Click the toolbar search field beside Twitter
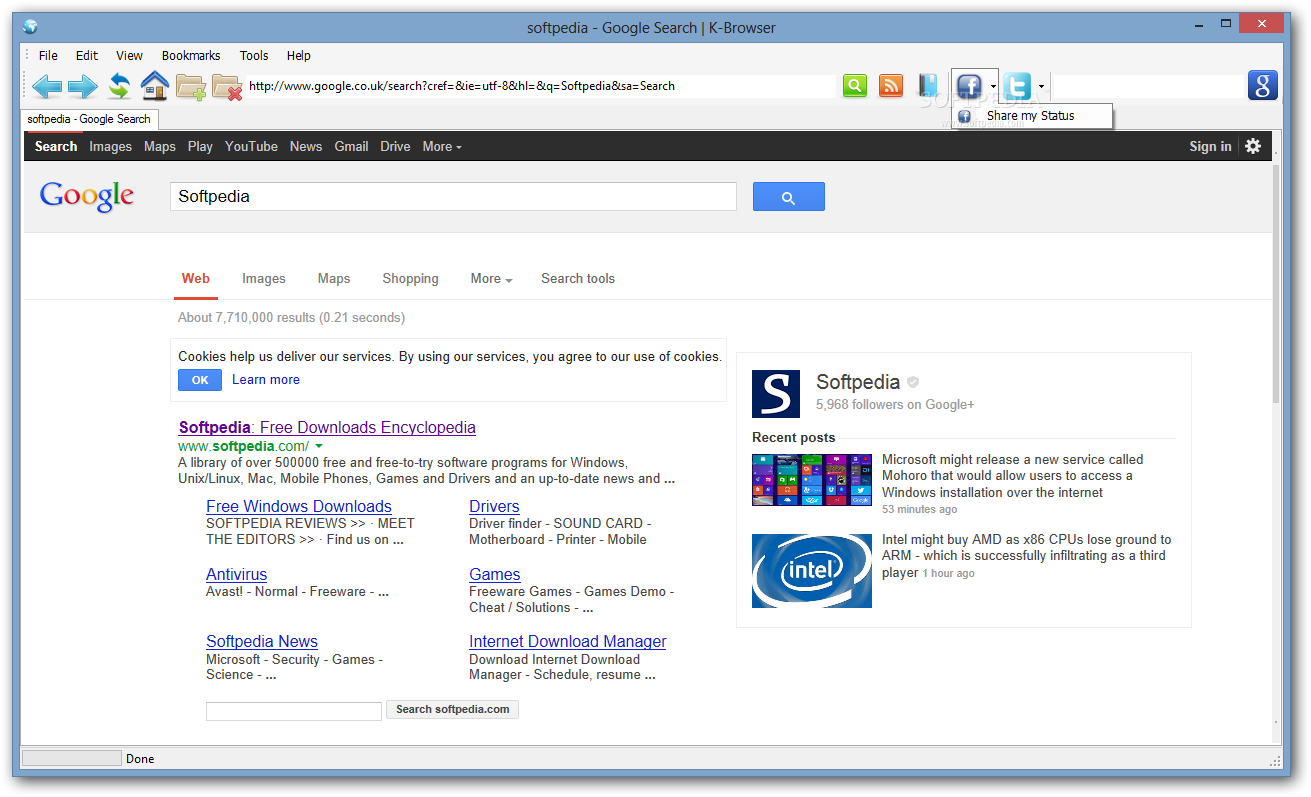 click(x=1148, y=86)
